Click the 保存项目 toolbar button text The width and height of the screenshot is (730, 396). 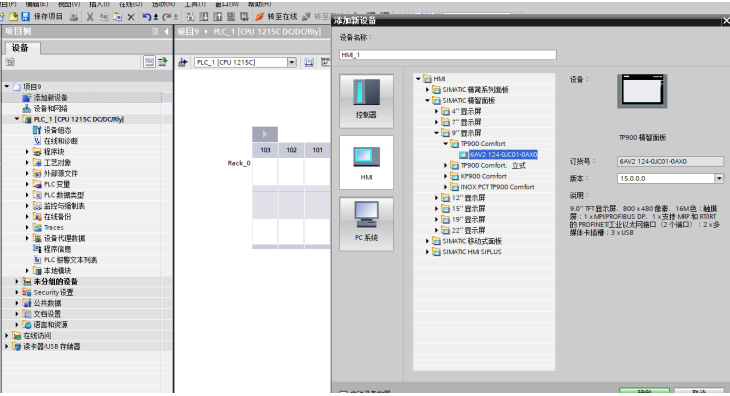point(48,17)
